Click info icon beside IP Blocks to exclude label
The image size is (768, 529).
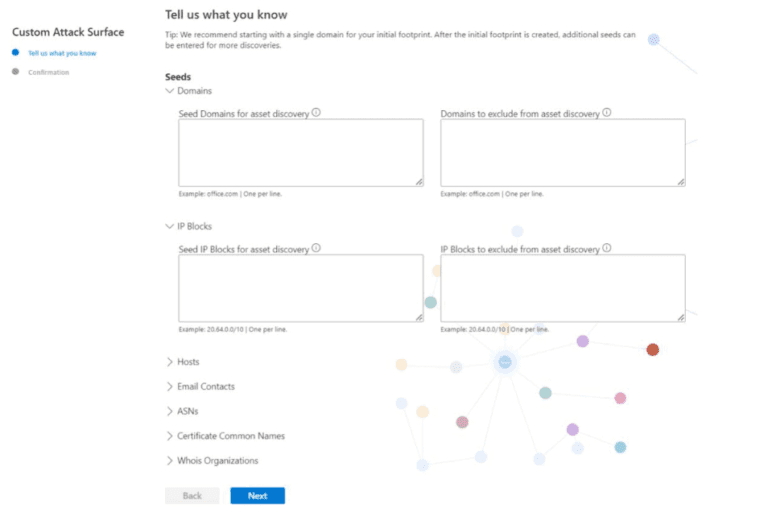[606, 248]
